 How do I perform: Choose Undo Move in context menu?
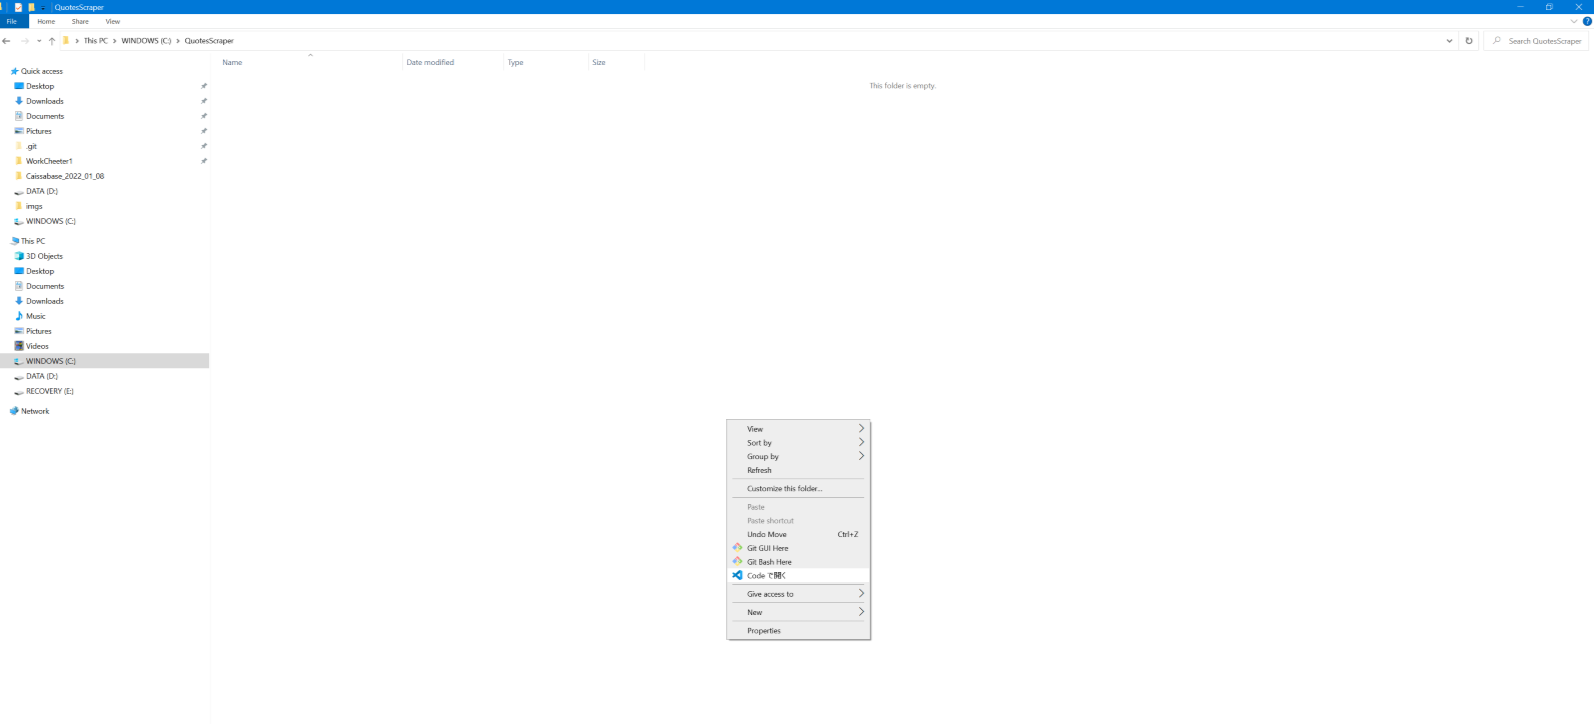(798, 534)
